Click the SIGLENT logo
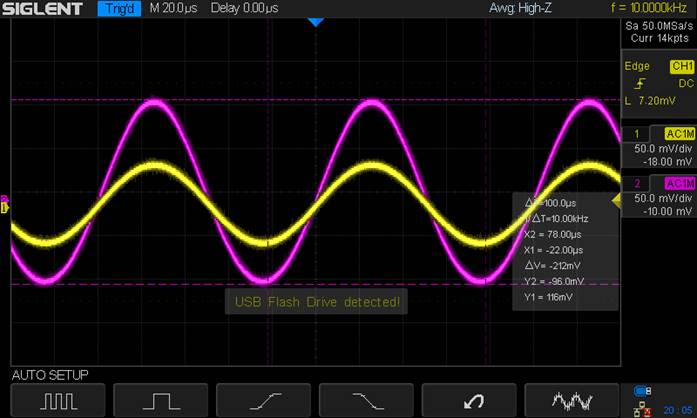The image size is (697, 418). pos(42,8)
